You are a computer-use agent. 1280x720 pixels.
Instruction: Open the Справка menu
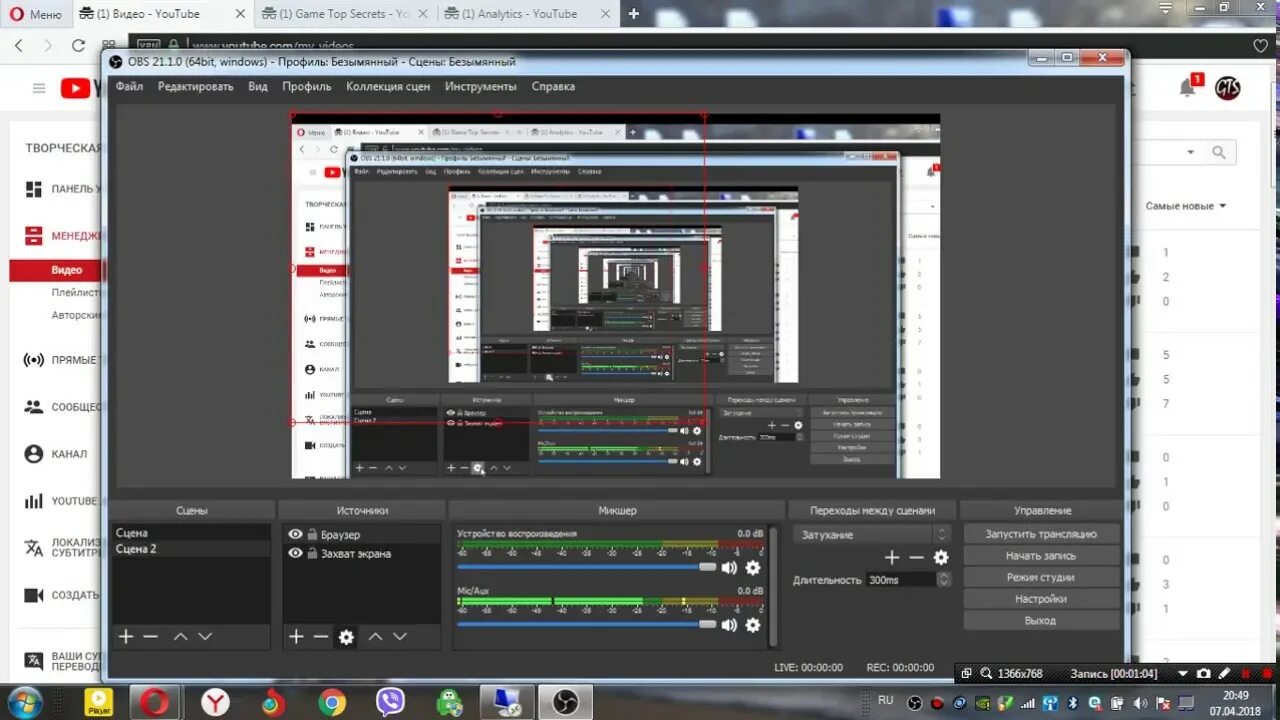click(553, 87)
